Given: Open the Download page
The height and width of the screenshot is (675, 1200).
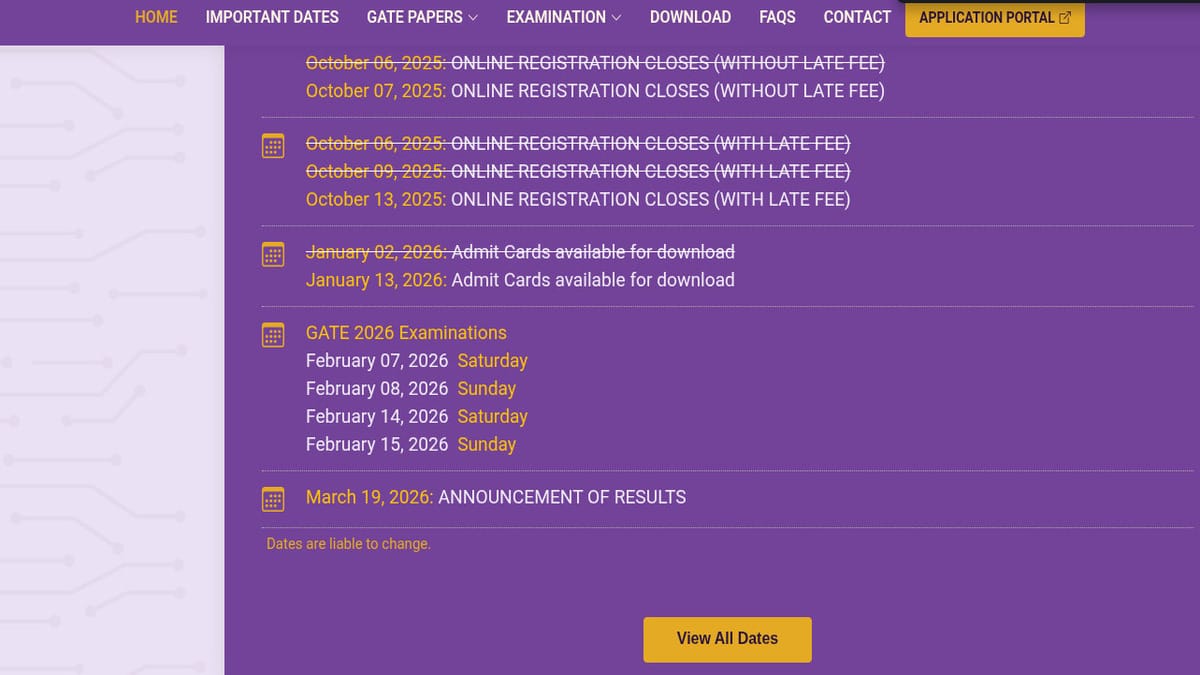Looking at the screenshot, I should pyautogui.click(x=690, y=17).
